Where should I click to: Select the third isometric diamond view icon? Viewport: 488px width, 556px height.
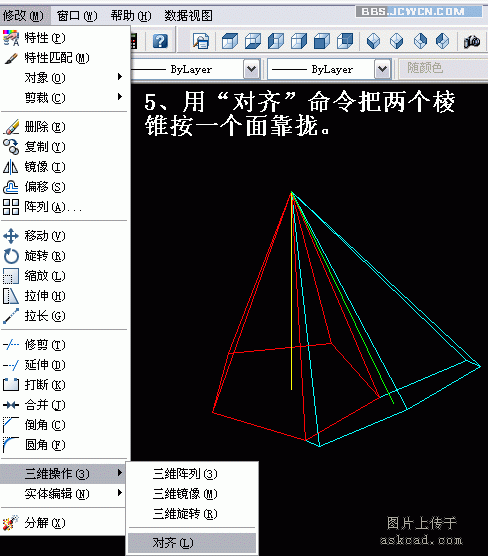click(x=420, y=41)
